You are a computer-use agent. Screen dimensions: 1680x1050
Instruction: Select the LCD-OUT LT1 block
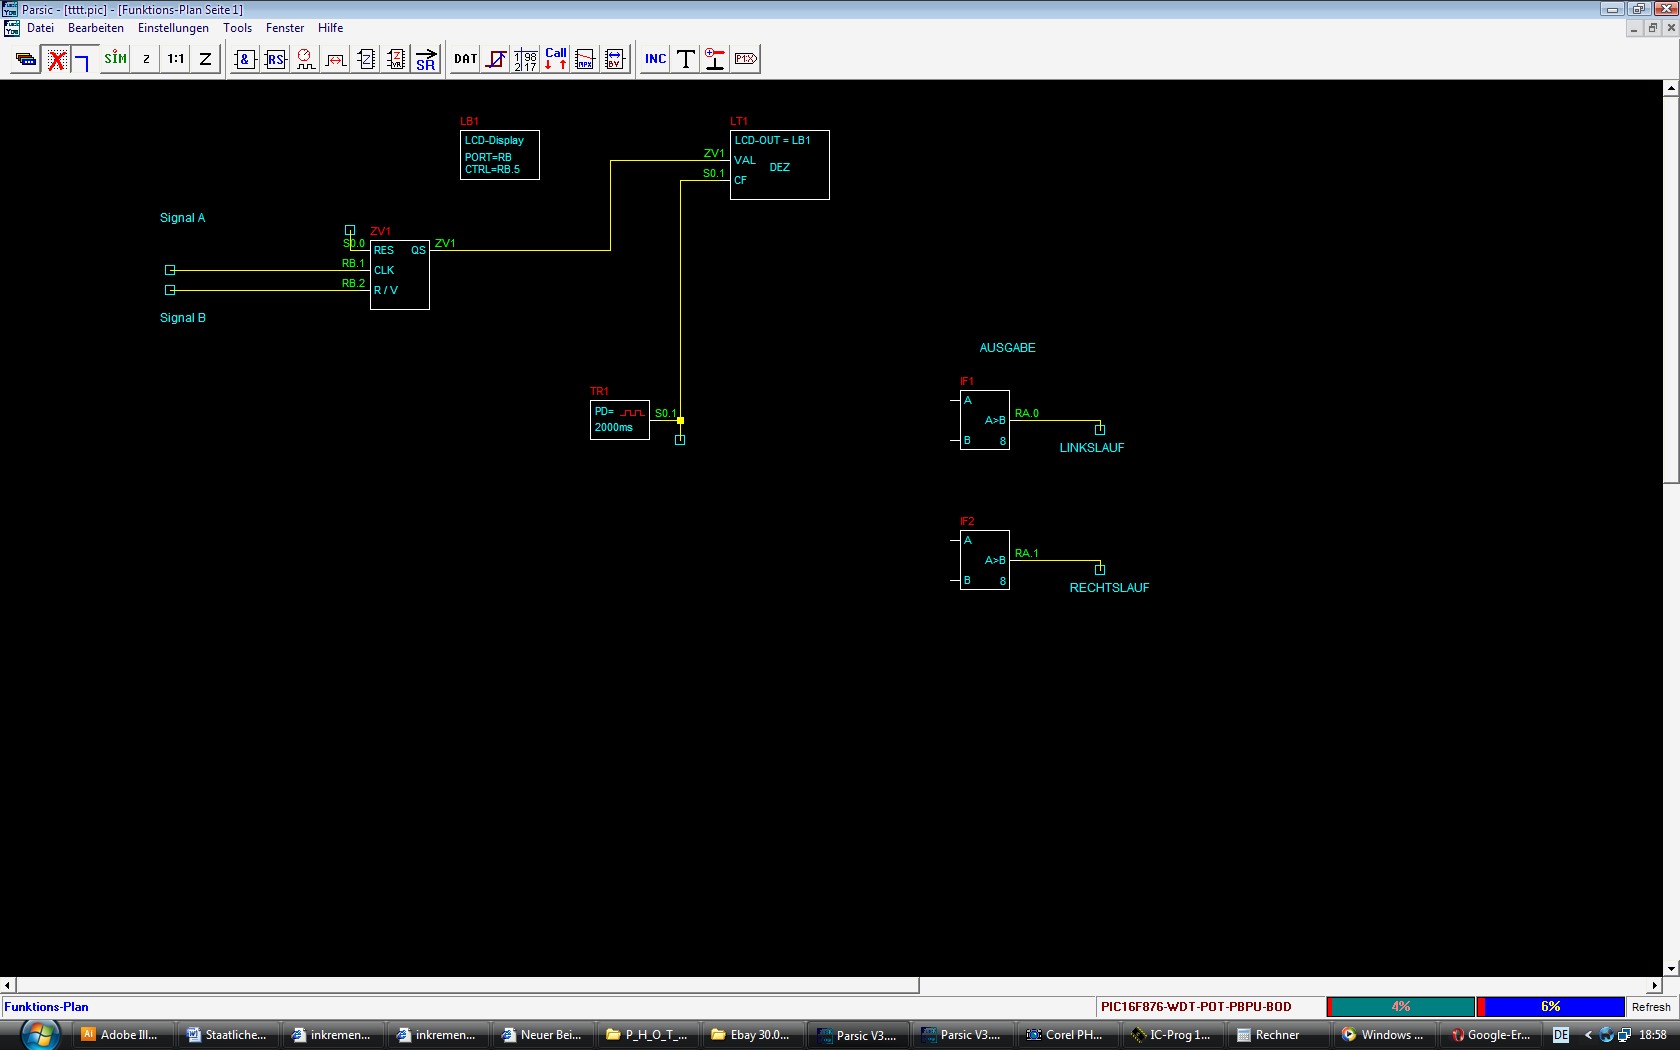[x=780, y=165]
